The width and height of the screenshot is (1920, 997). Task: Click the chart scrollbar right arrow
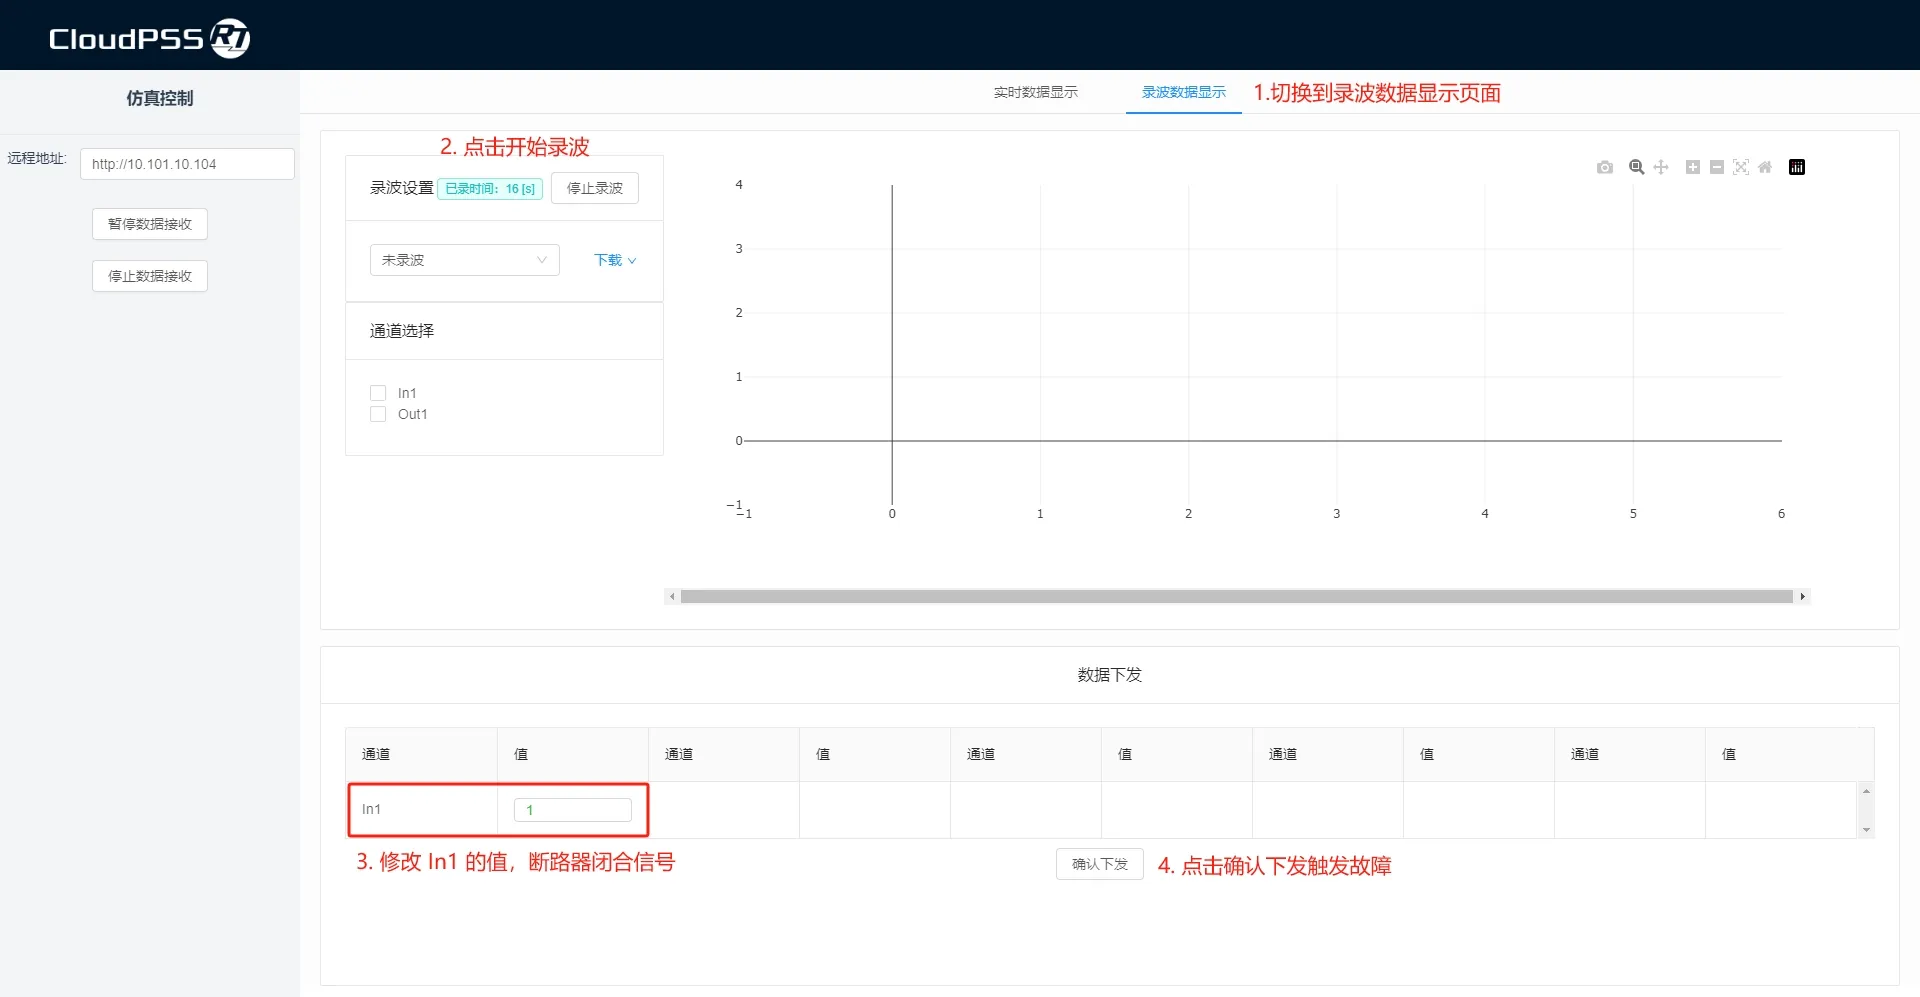click(x=1803, y=597)
